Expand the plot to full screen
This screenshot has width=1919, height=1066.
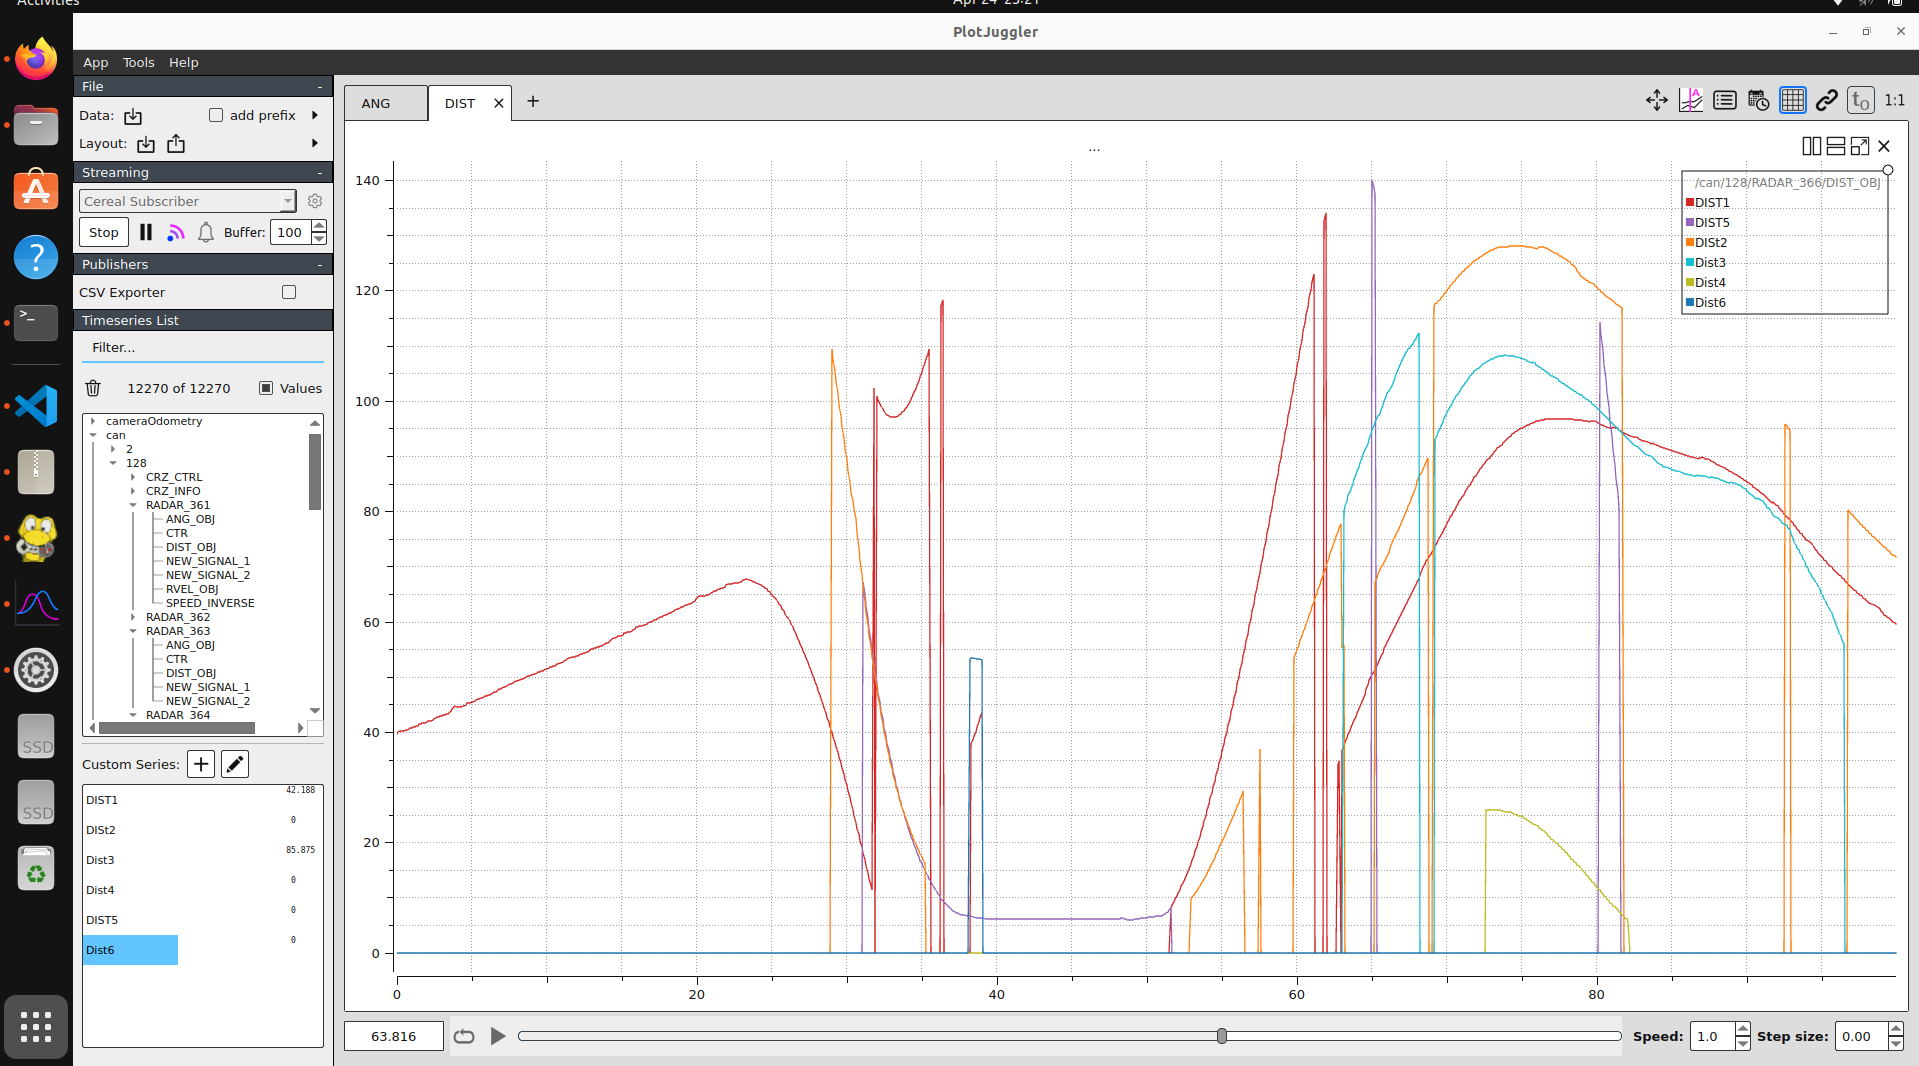[1859, 146]
